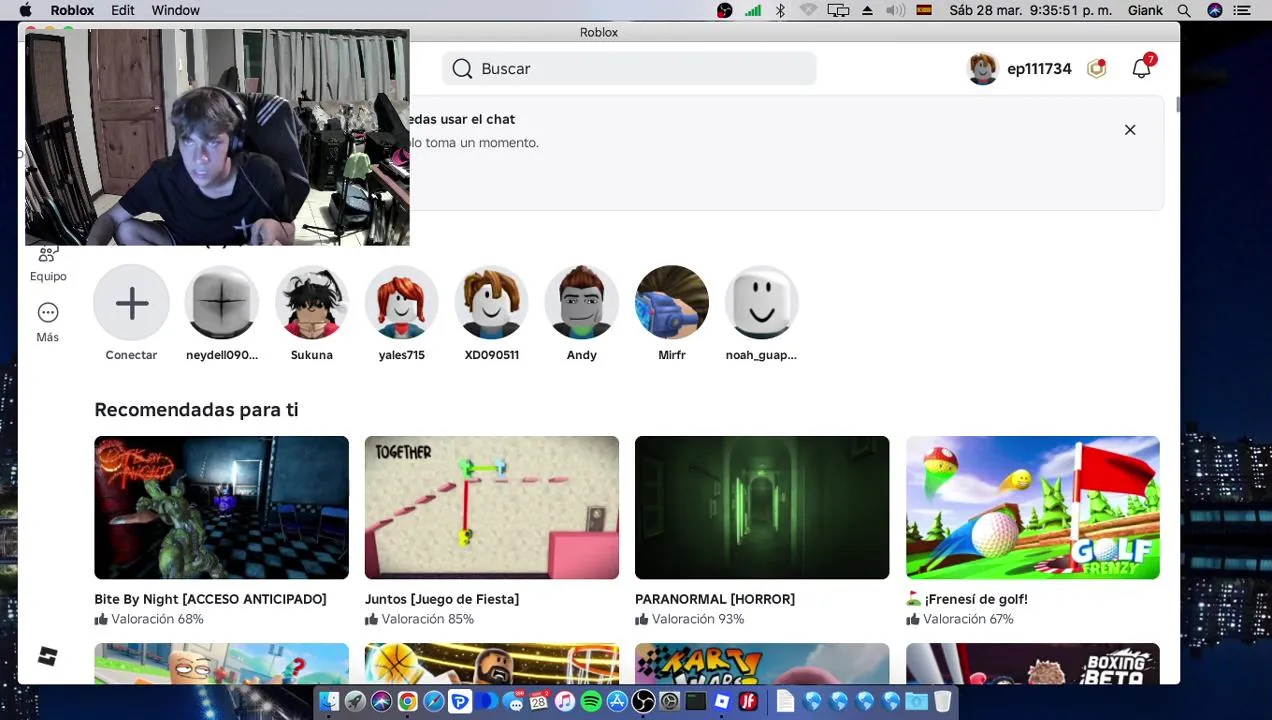Open Launchpad from the Dock
Image resolution: width=1272 pixels, height=720 pixels.
[355, 701]
